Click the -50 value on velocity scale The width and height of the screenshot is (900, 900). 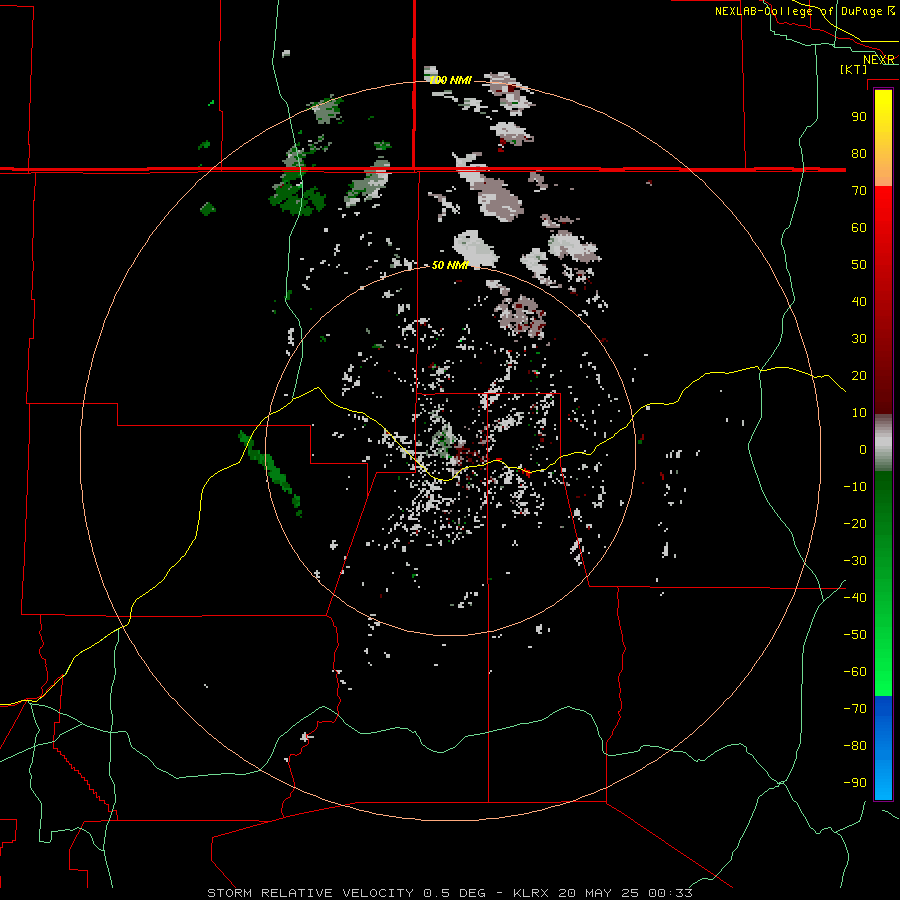click(x=855, y=635)
